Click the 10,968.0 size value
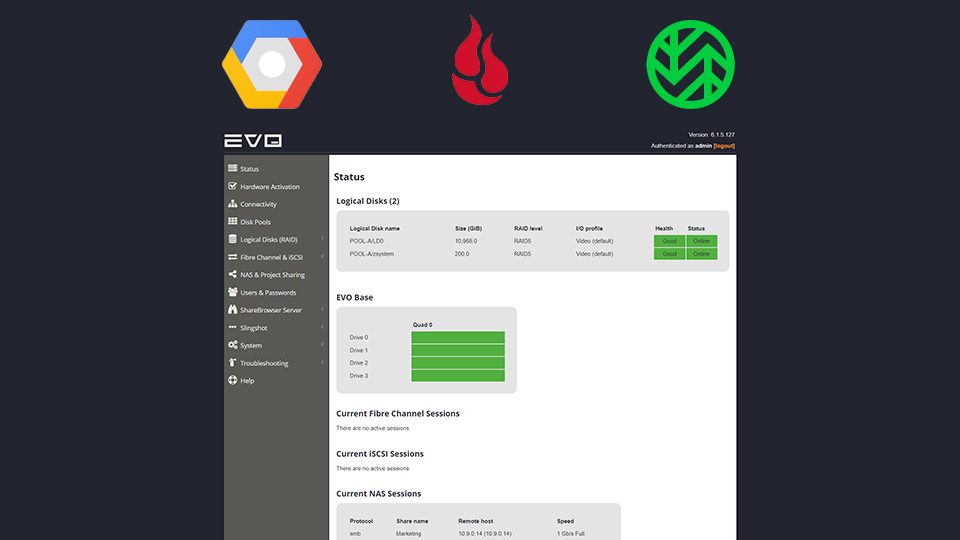The width and height of the screenshot is (960, 540). point(466,241)
